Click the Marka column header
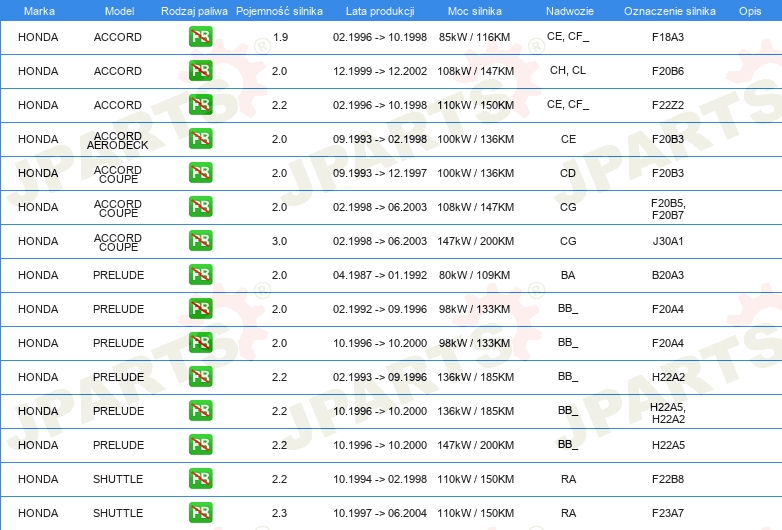This screenshot has width=782, height=530. point(39,11)
